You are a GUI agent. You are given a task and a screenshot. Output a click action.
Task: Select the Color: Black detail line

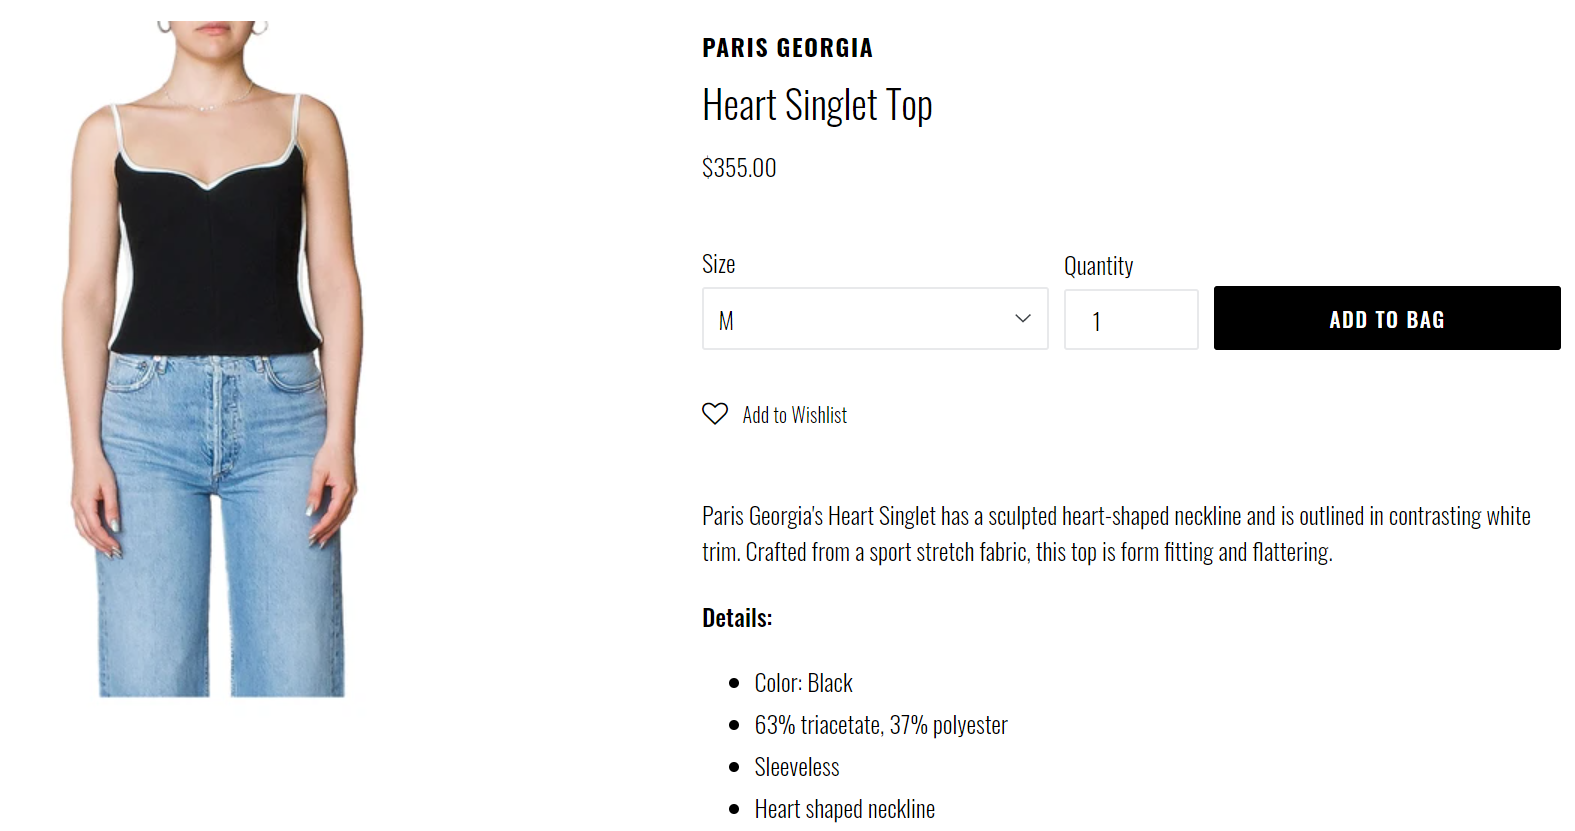coord(803,683)
